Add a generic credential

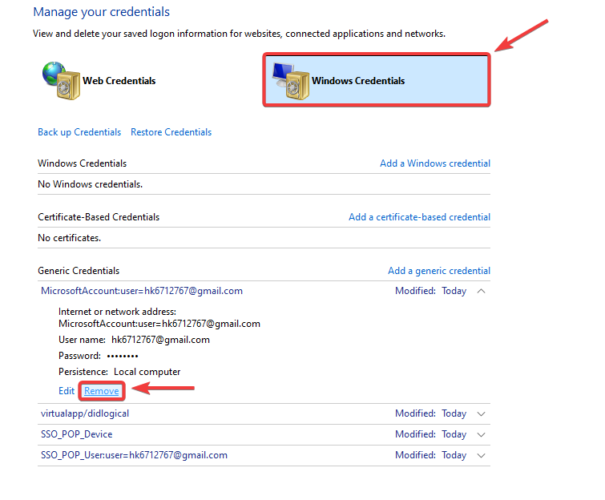439,270
